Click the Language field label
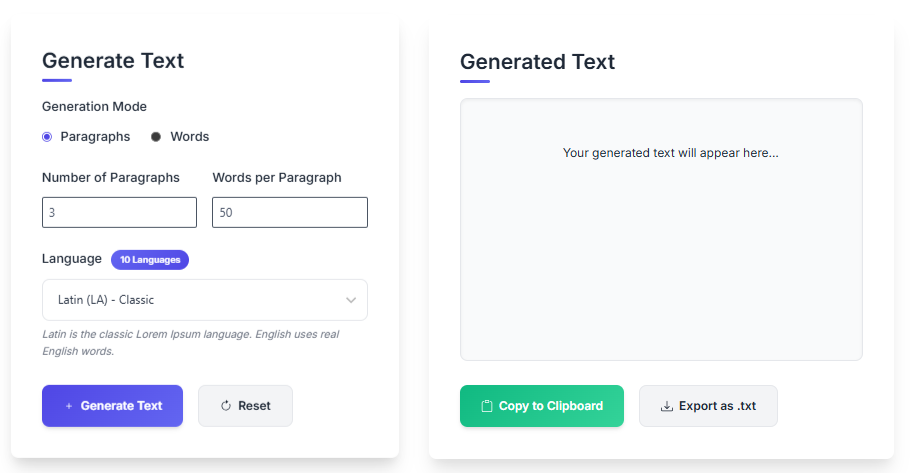 click(x=72, y=258)
